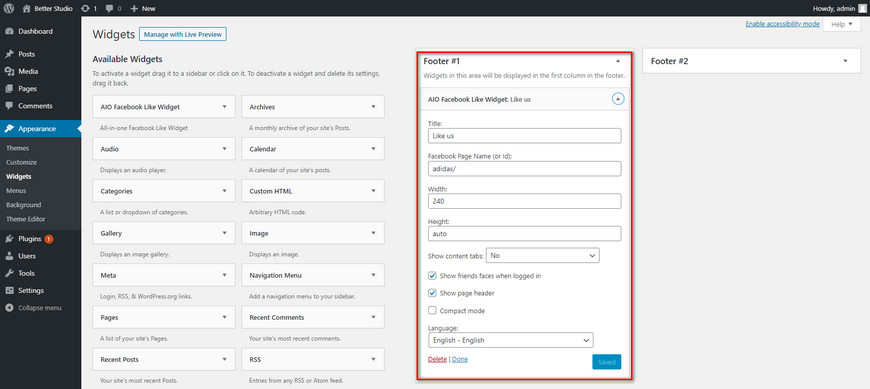
Task: Expand the Footer #2 widget area
Action: click(845, 61)
